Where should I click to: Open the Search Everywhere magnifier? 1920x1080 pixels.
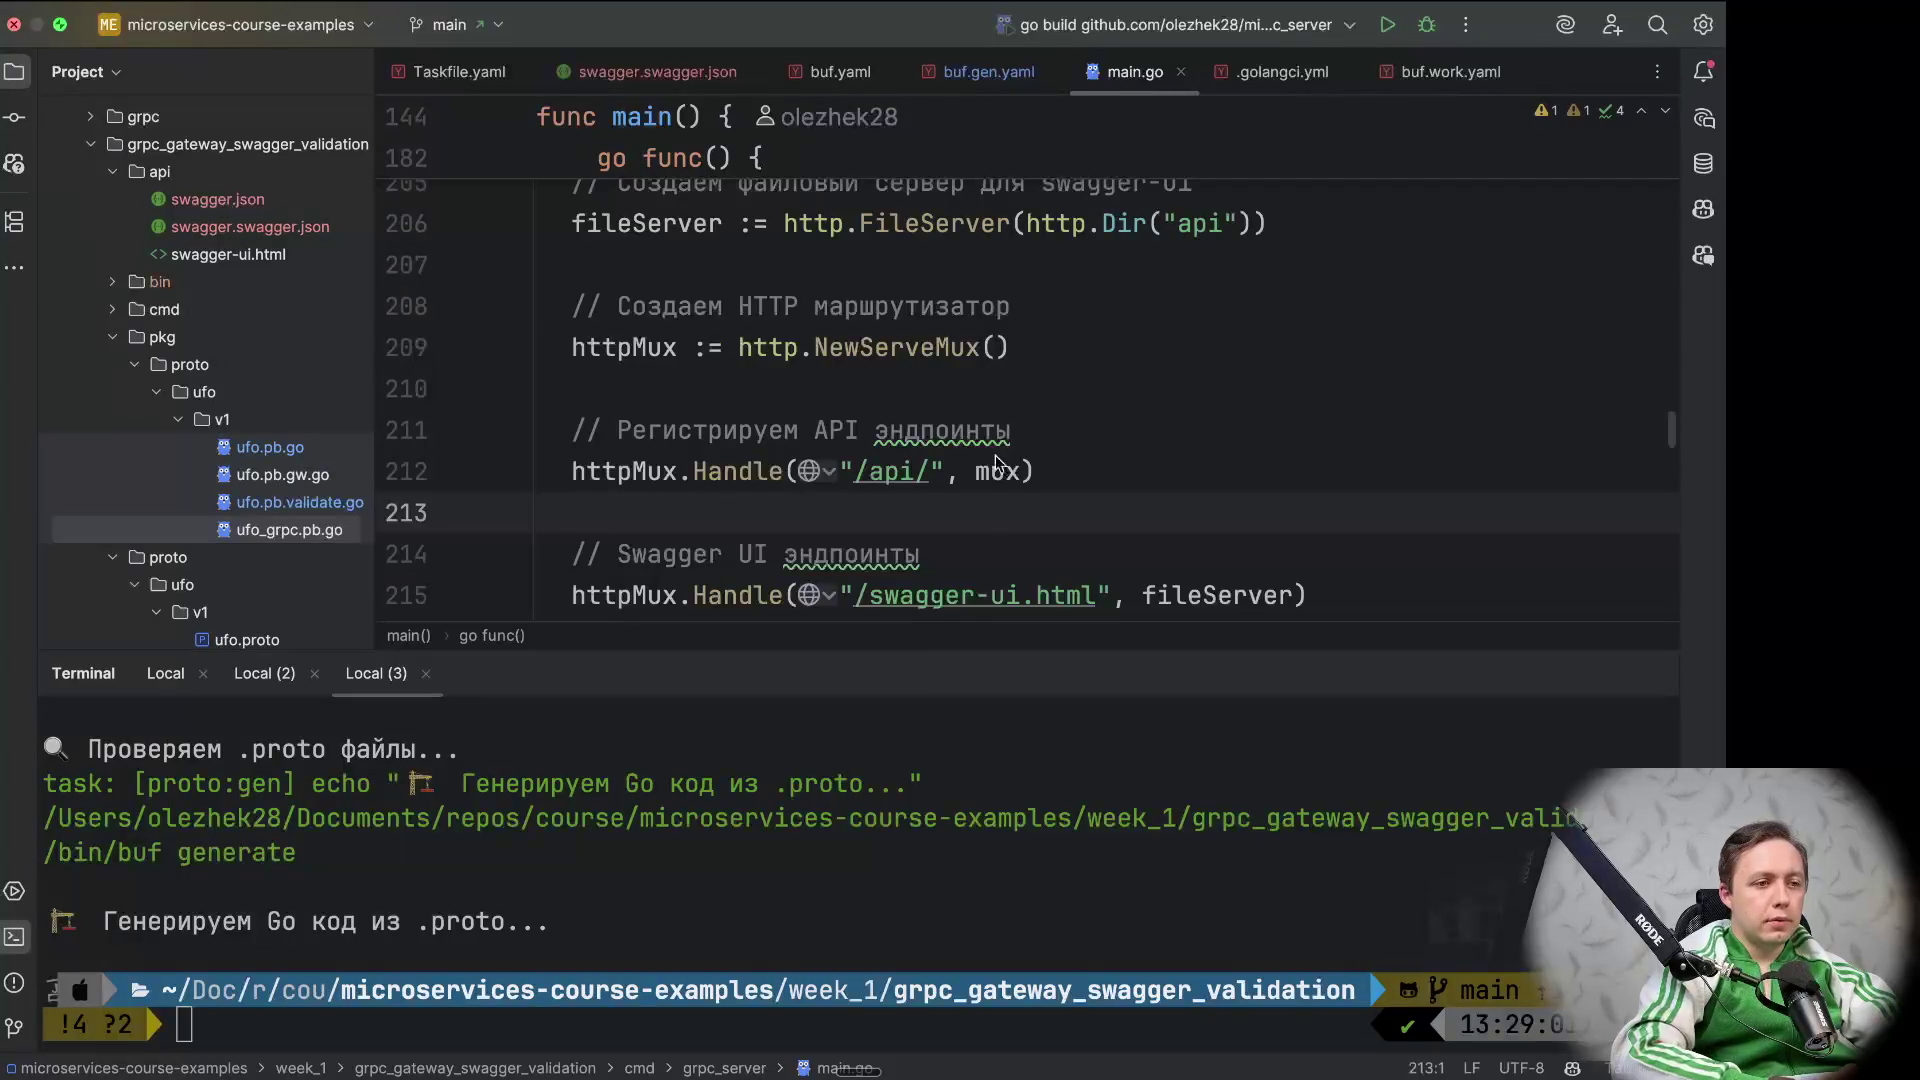point(1657,25)
